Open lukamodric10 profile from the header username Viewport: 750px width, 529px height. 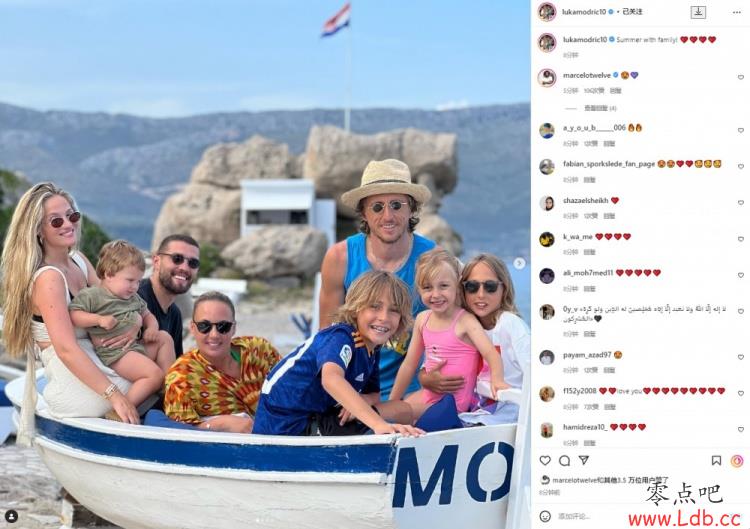[584, 12]
